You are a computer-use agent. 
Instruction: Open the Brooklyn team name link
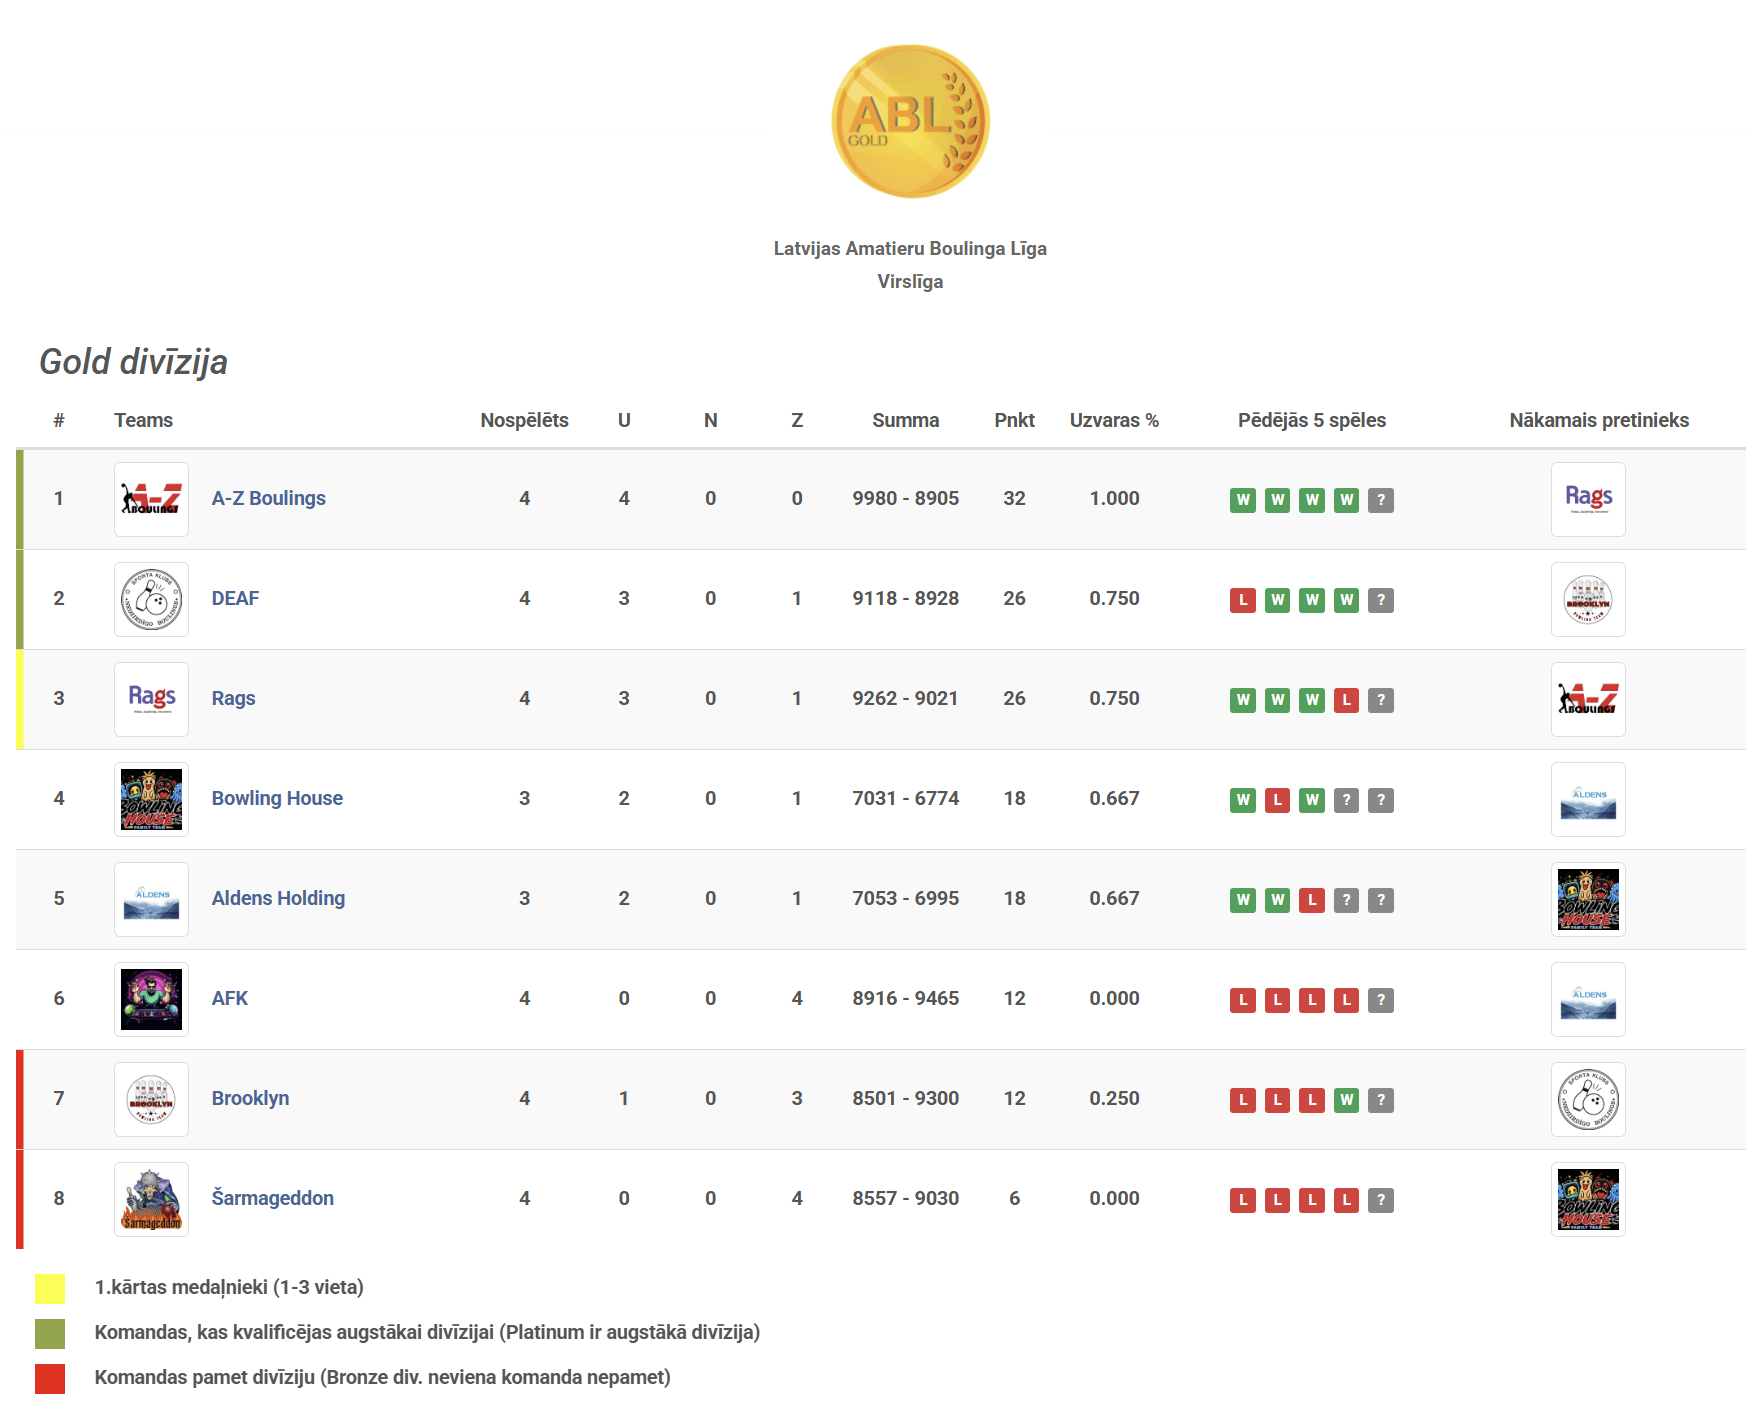point(250,1098)
